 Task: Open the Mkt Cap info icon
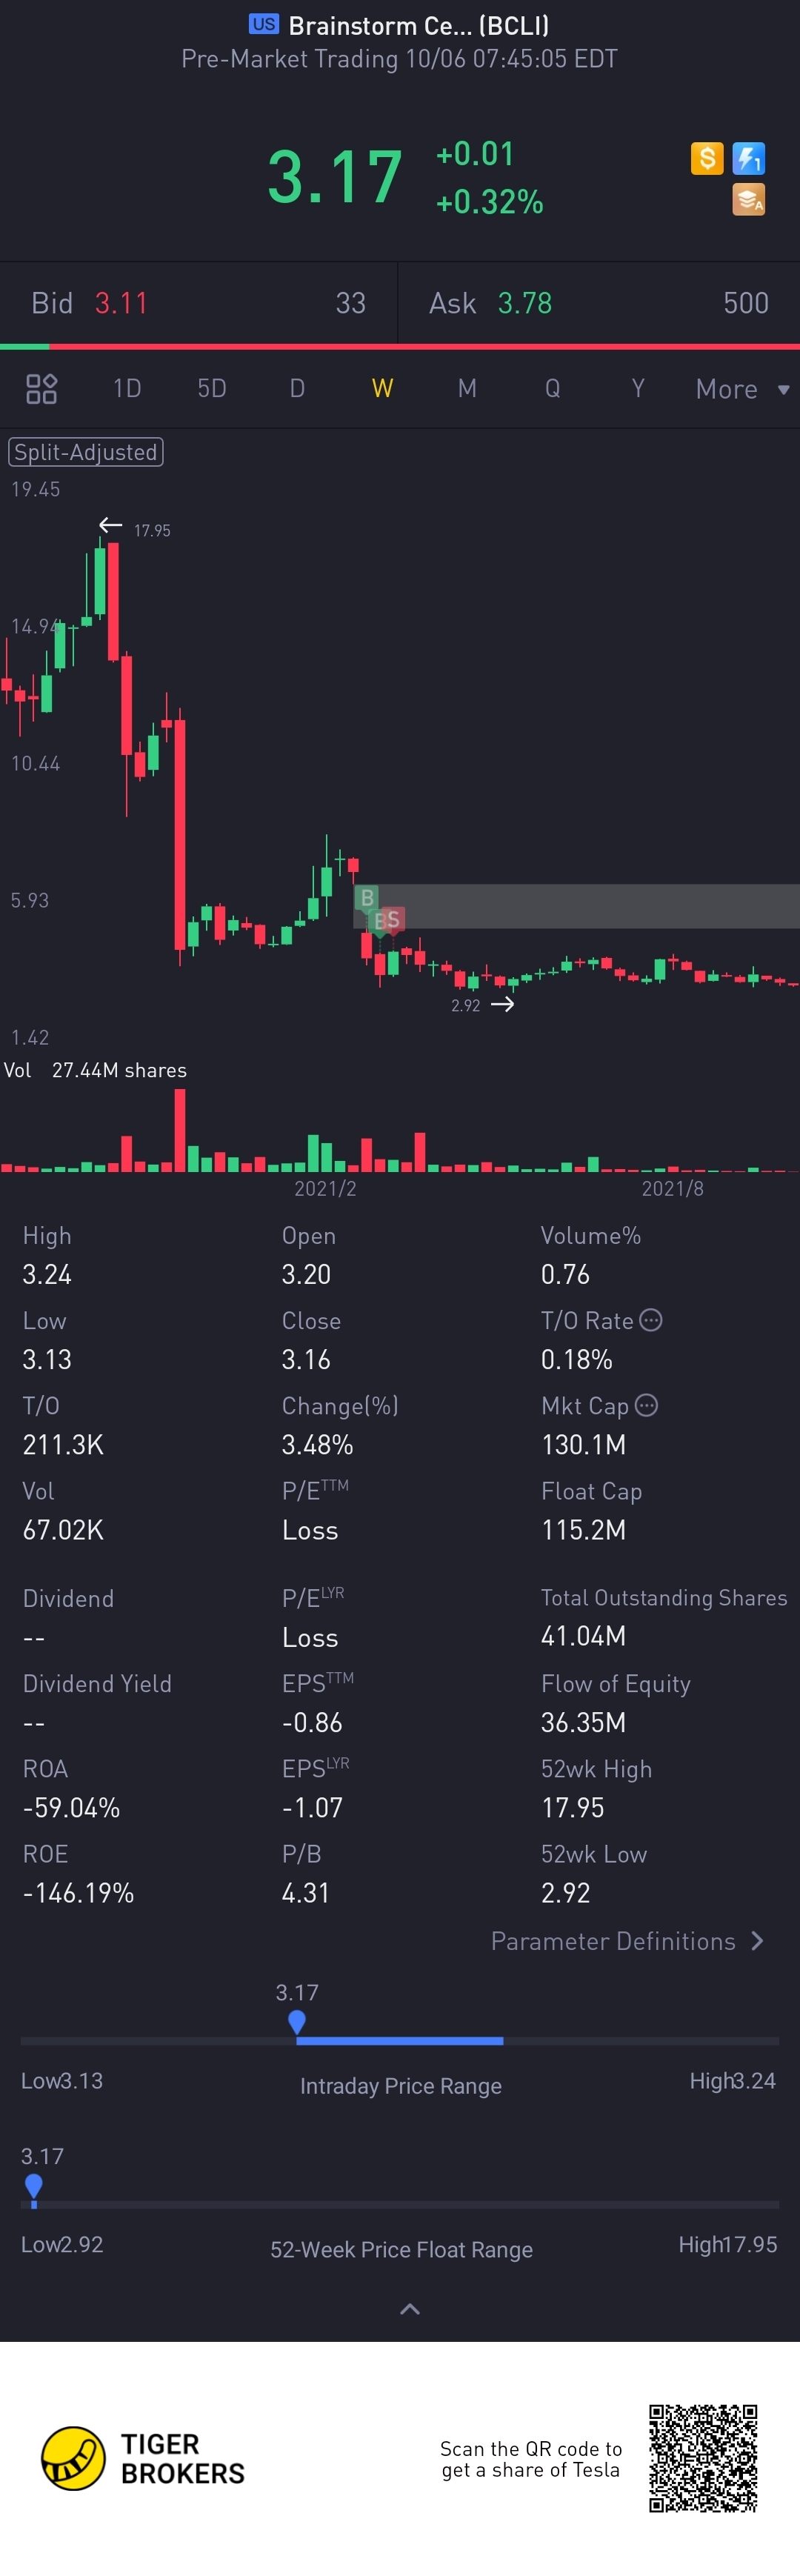click(x=647, y=1405)
